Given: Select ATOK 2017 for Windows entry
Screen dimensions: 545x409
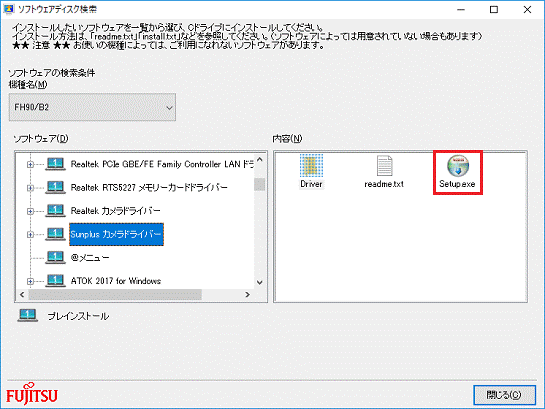Looking at the screenshot, I should (x=116, y=281).
